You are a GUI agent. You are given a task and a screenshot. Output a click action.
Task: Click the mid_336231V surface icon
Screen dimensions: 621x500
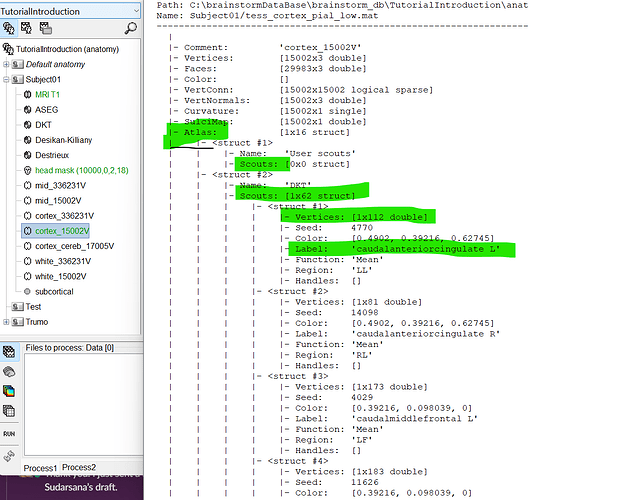(27, 185)
